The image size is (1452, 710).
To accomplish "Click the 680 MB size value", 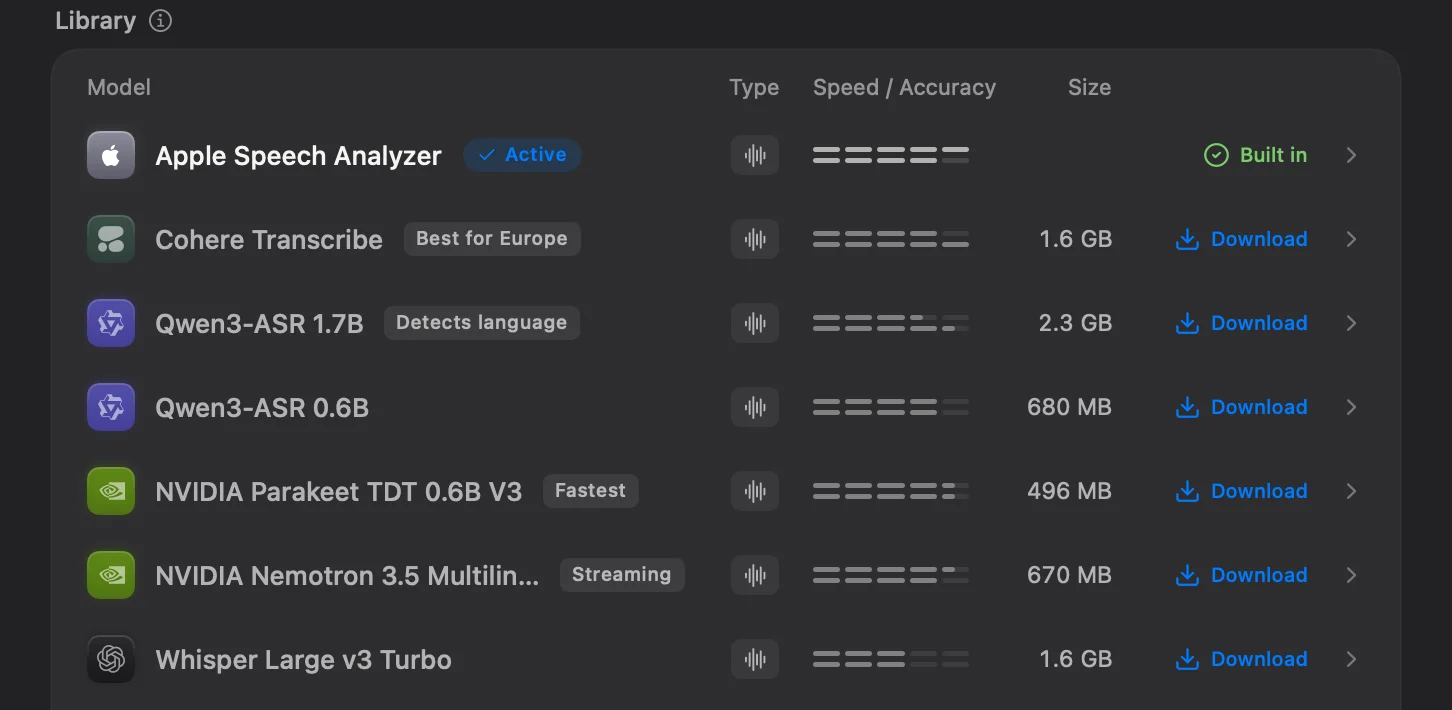I will pyautogui.click(x=1069, y=407).
